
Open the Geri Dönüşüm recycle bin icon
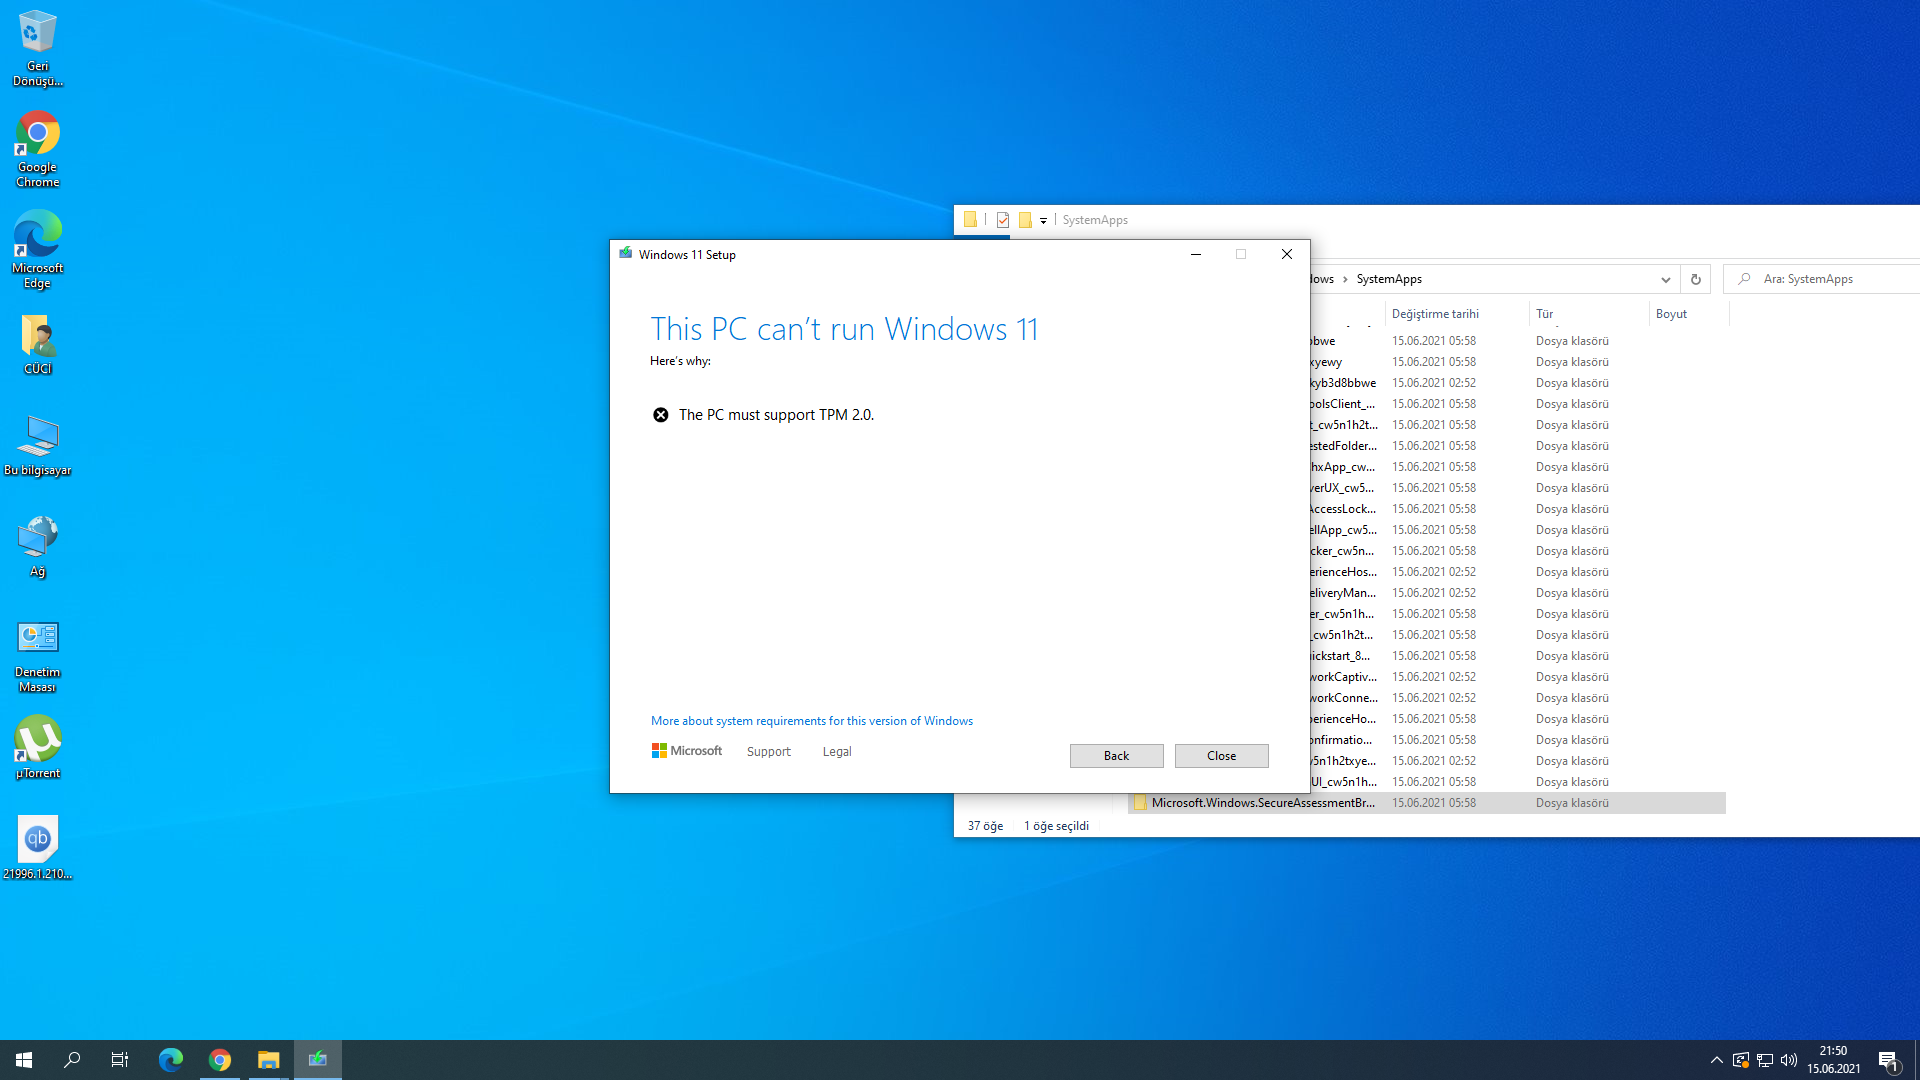pyautogui.click(x=38, y=48)
